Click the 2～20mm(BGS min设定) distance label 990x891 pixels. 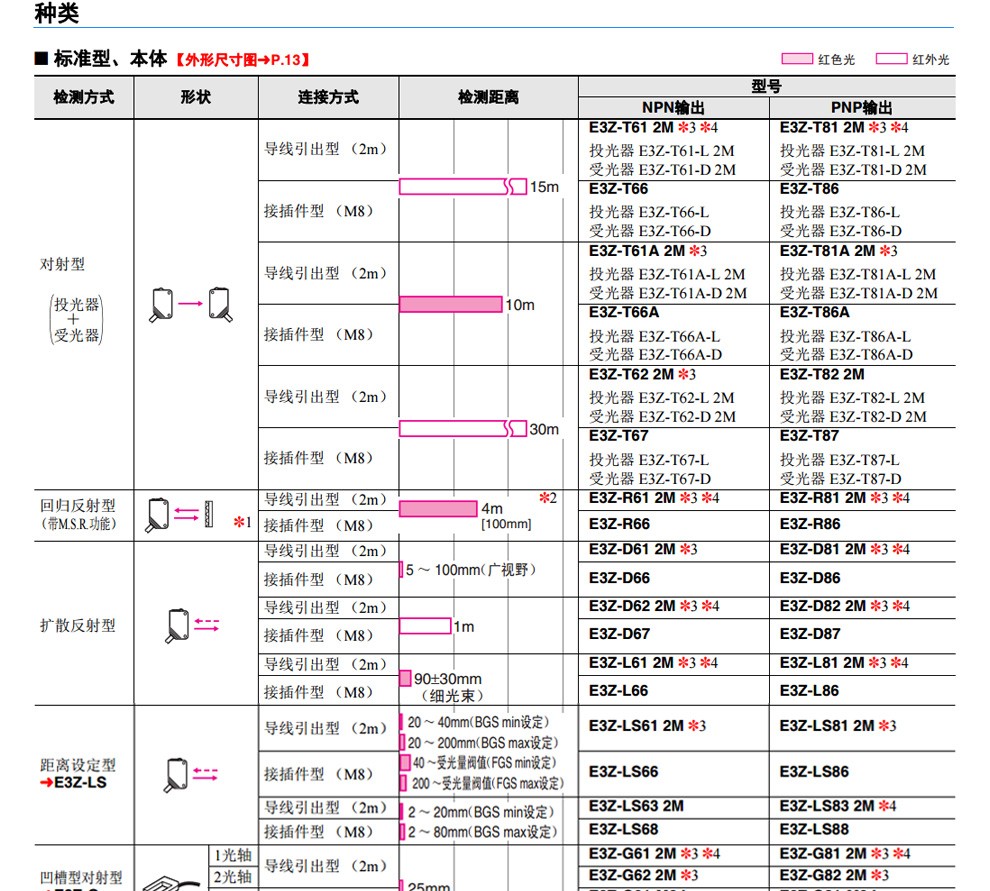[x=481, y=812]
